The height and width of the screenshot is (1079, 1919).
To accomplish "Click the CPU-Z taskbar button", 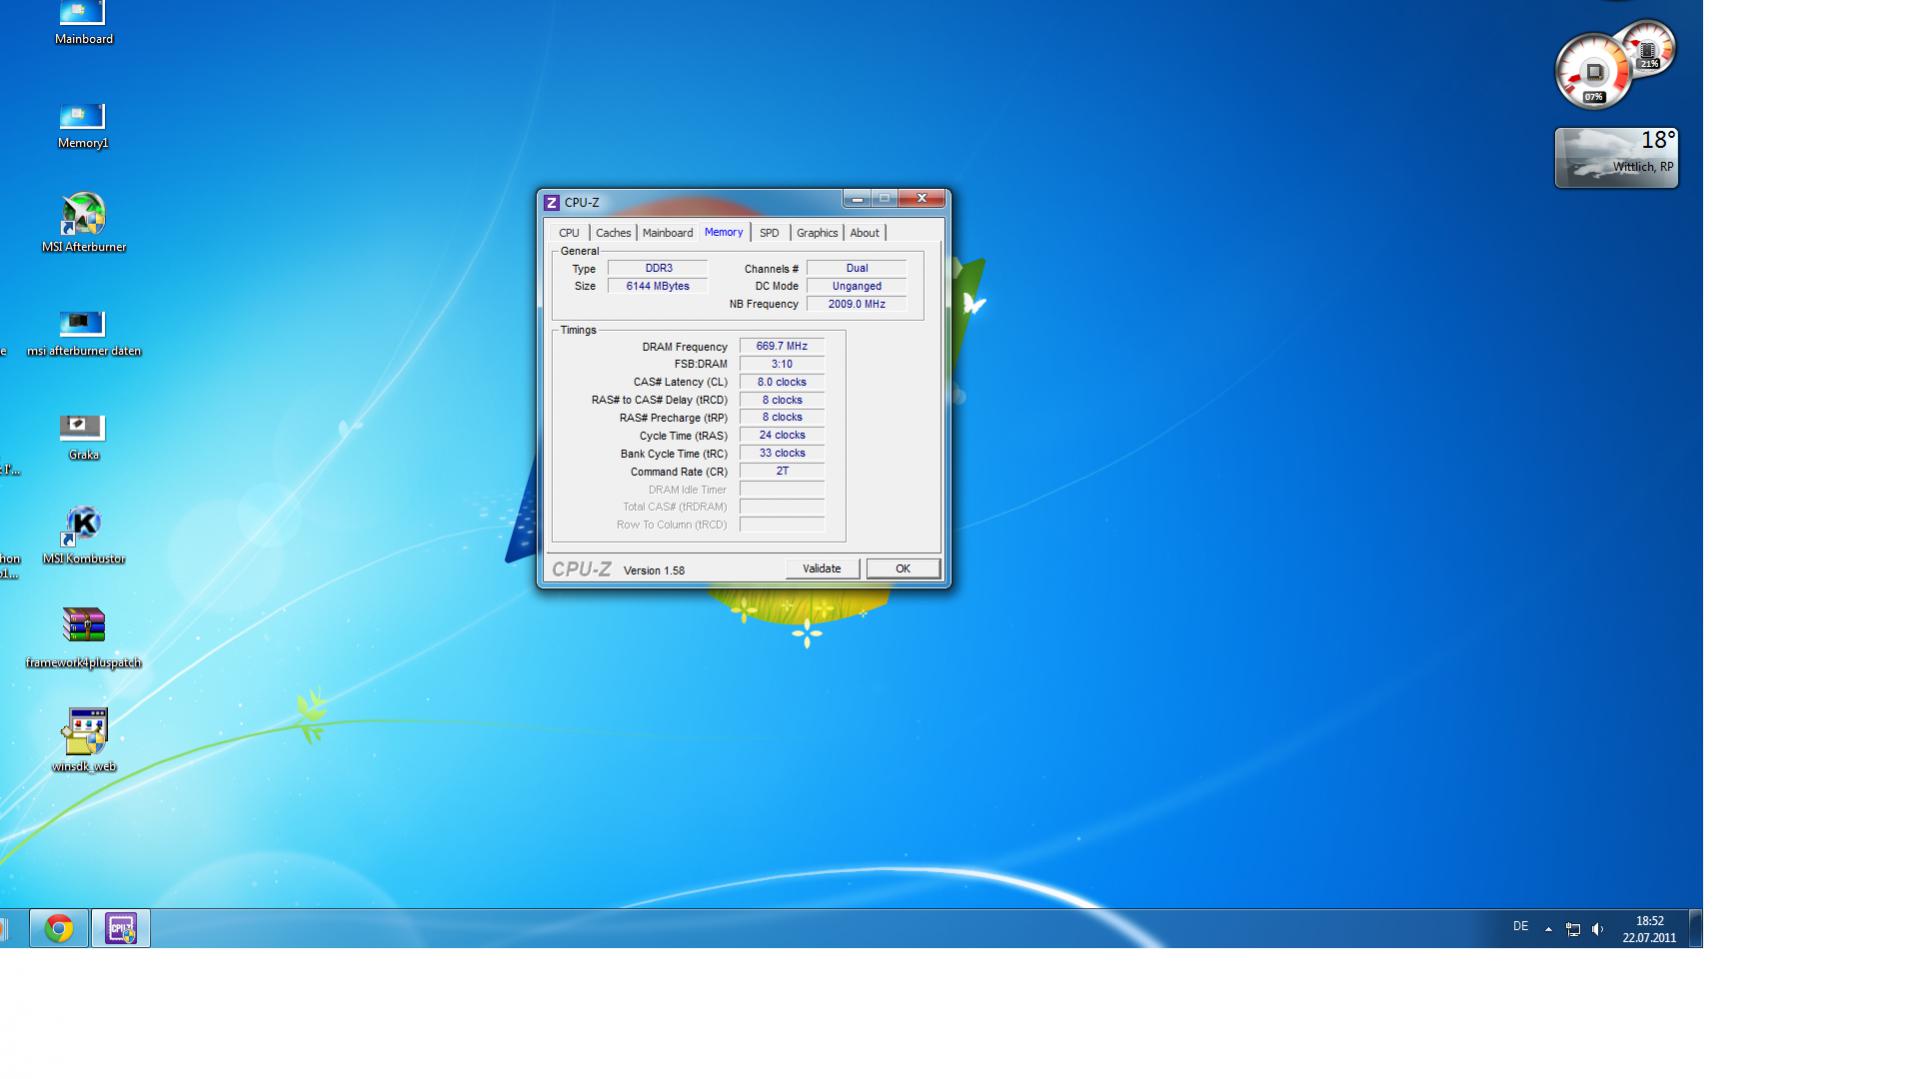I will click(121, 928).
